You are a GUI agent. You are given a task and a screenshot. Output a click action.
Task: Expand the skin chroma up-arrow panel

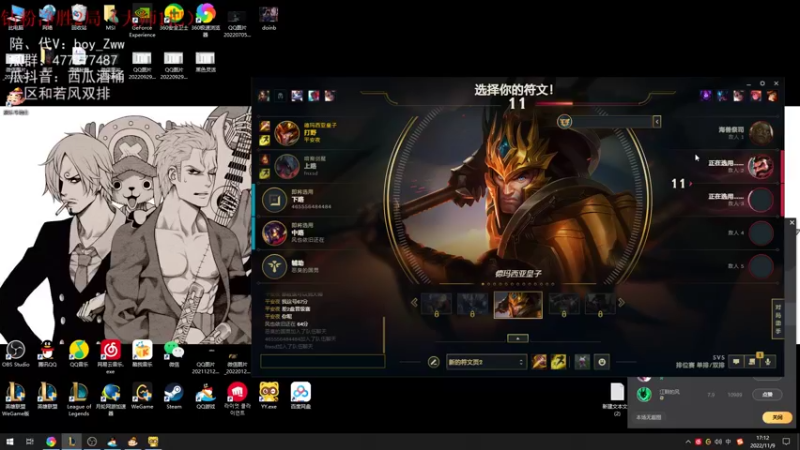pyautogui.click(x=518, y=338)
